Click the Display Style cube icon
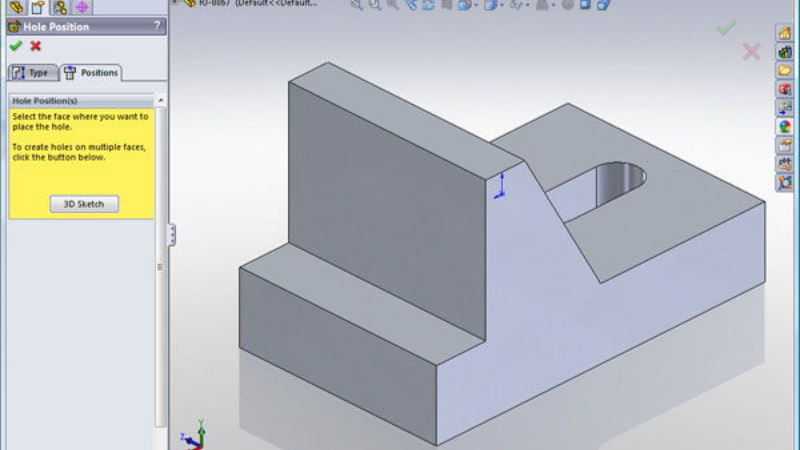 pos(490,5)
